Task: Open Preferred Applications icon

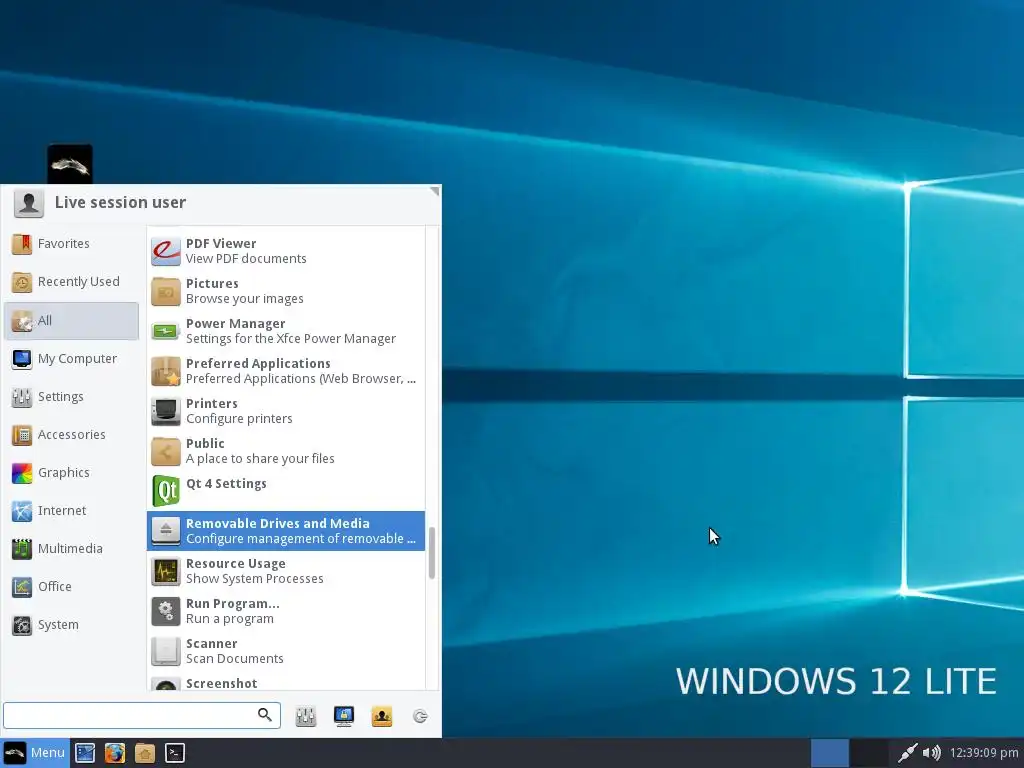Action: tap(166, 371)
